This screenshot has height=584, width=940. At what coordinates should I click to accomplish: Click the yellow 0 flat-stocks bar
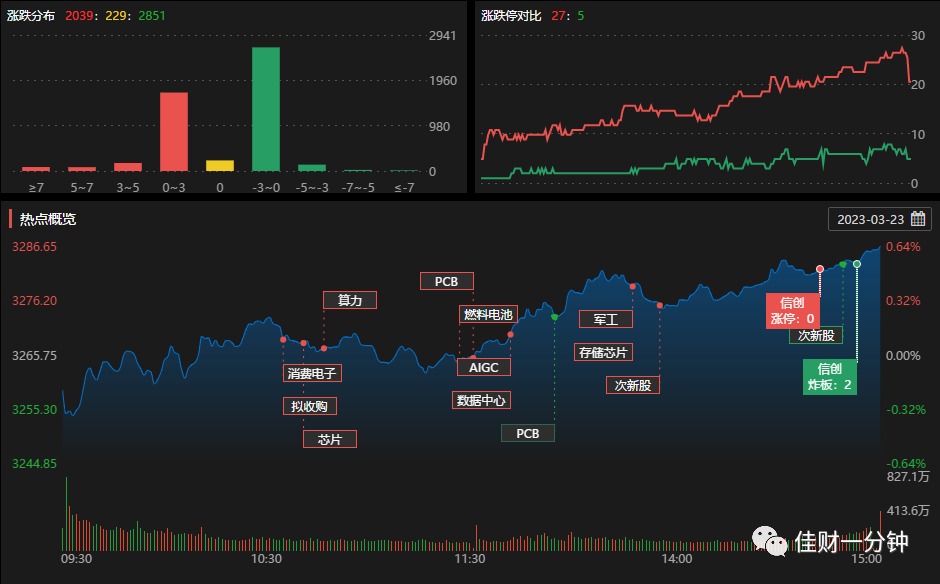tap(220, 165)
